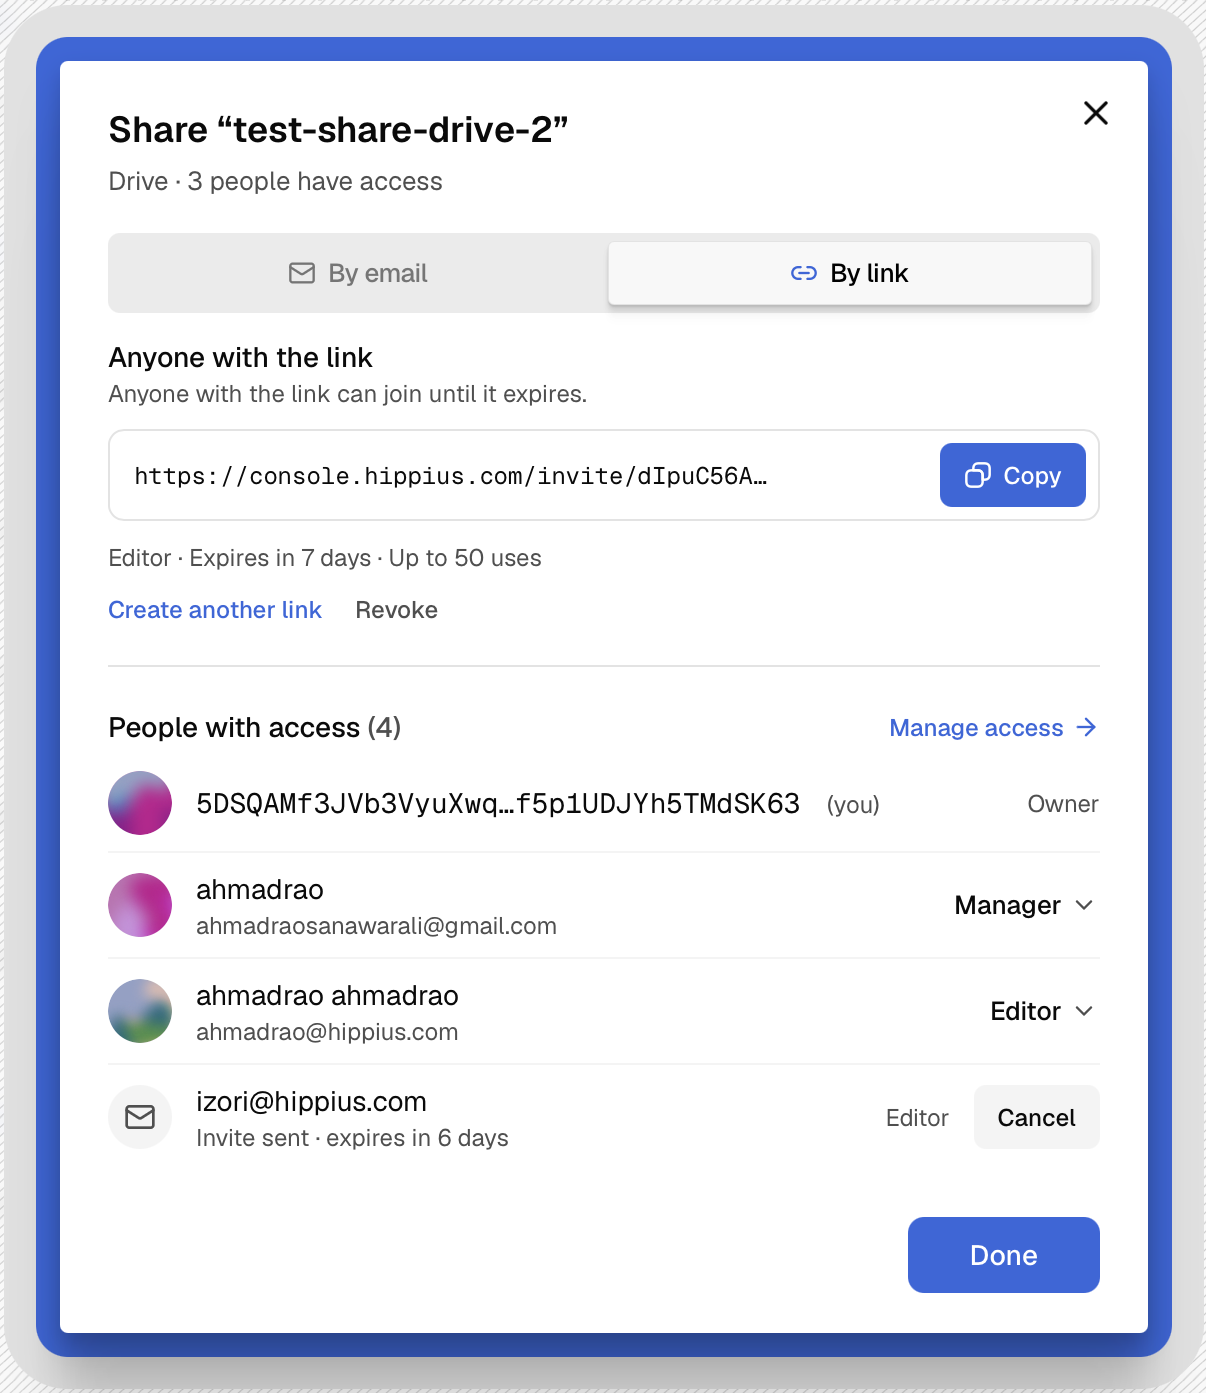Click the email ahmadraosanawarali@gmail.com
This screenshot has height=1393, width=1206.
point(376,926)
